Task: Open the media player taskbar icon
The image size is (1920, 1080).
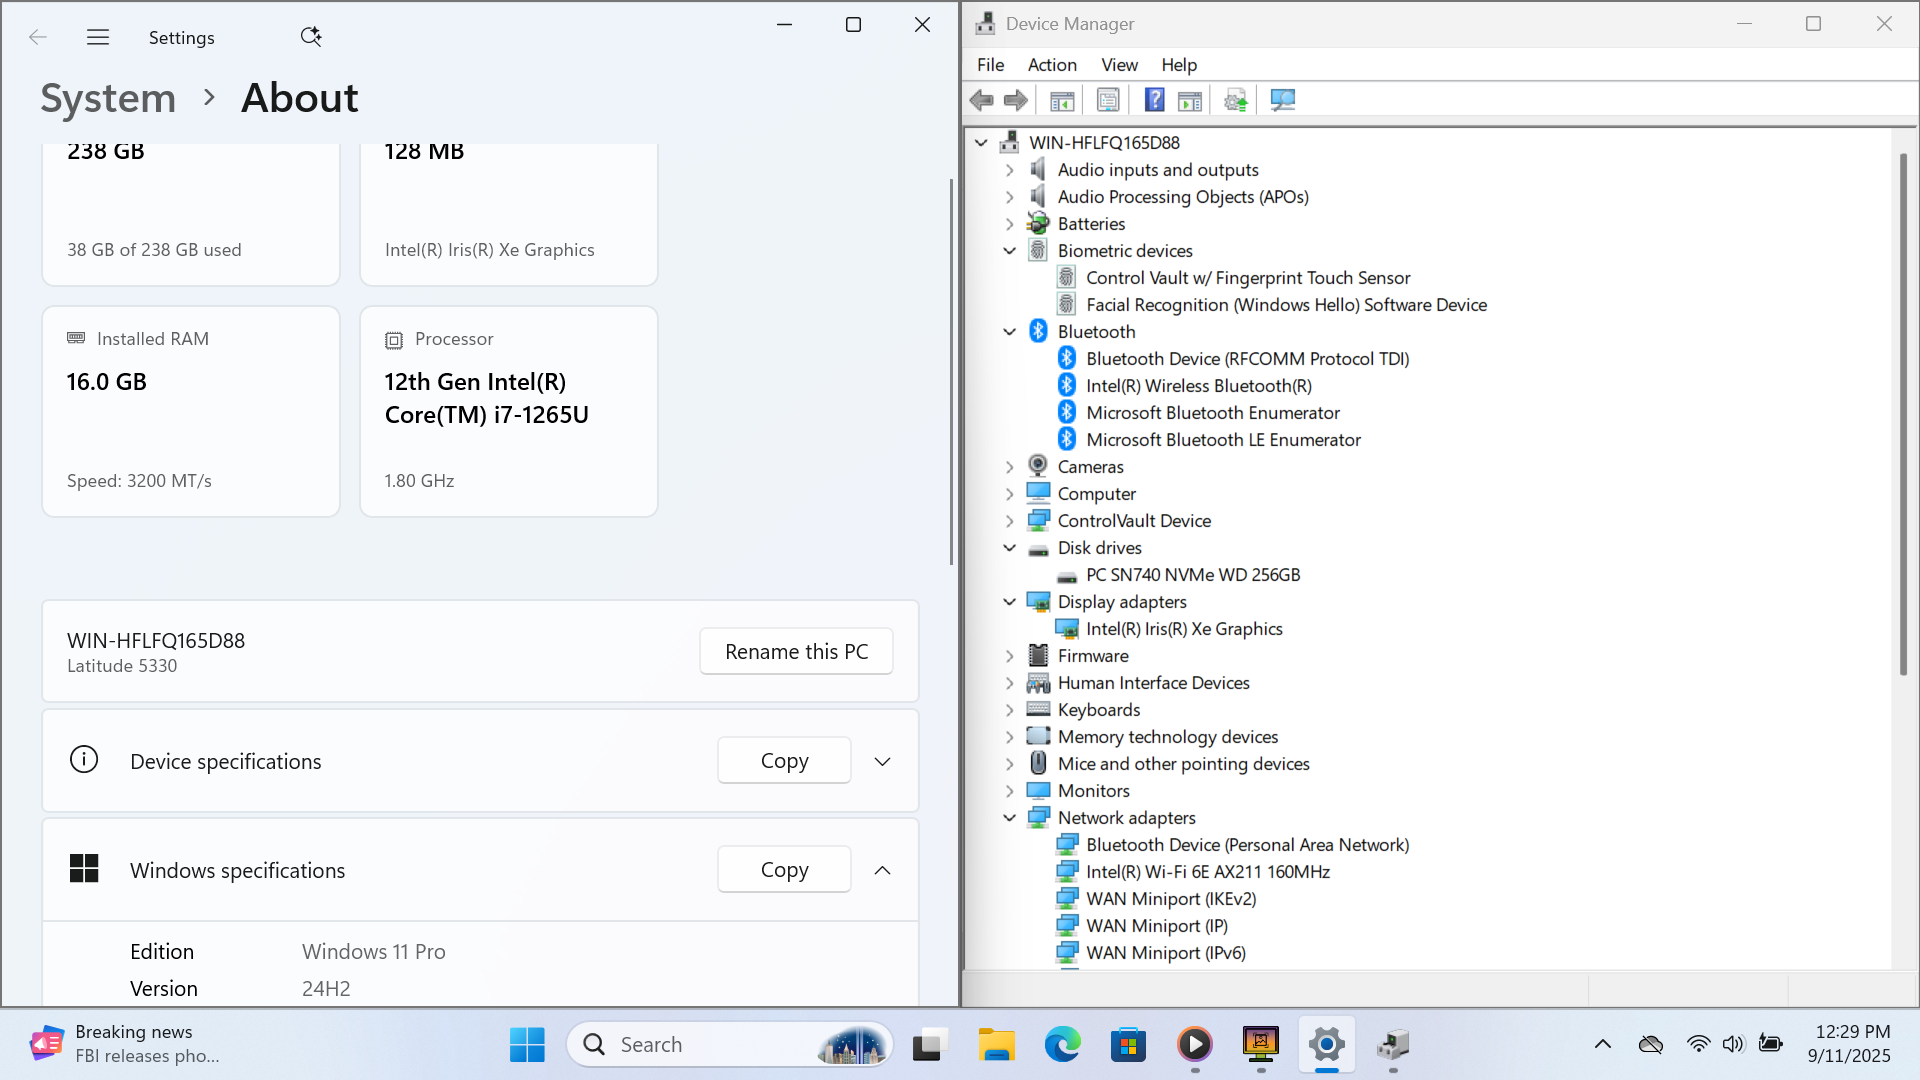Action: coord(1195,1044)
